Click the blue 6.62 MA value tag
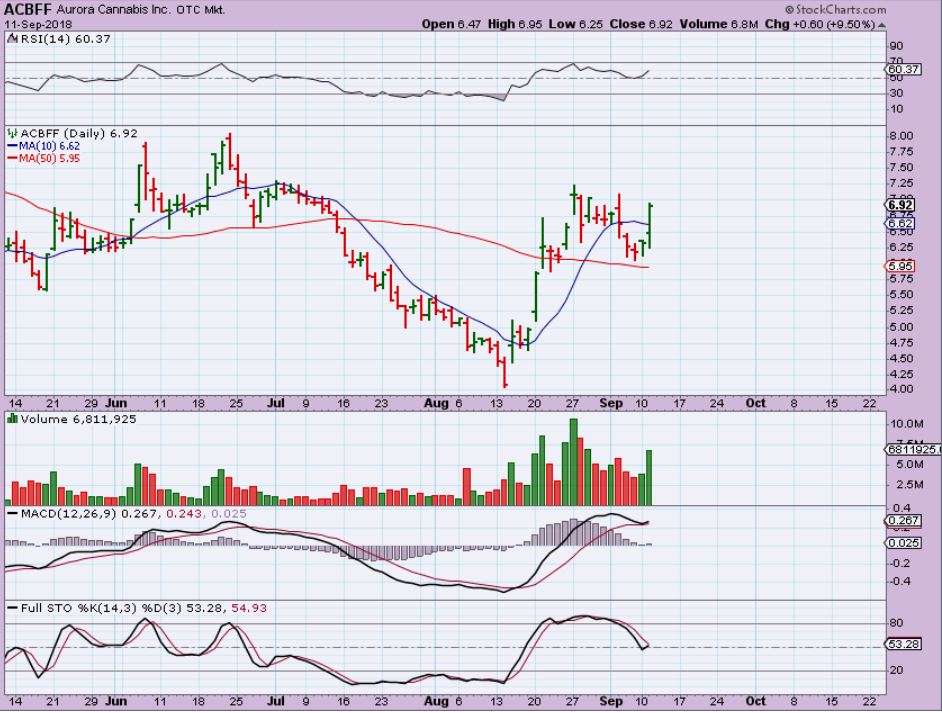942x713 pixels. (900, 223)
